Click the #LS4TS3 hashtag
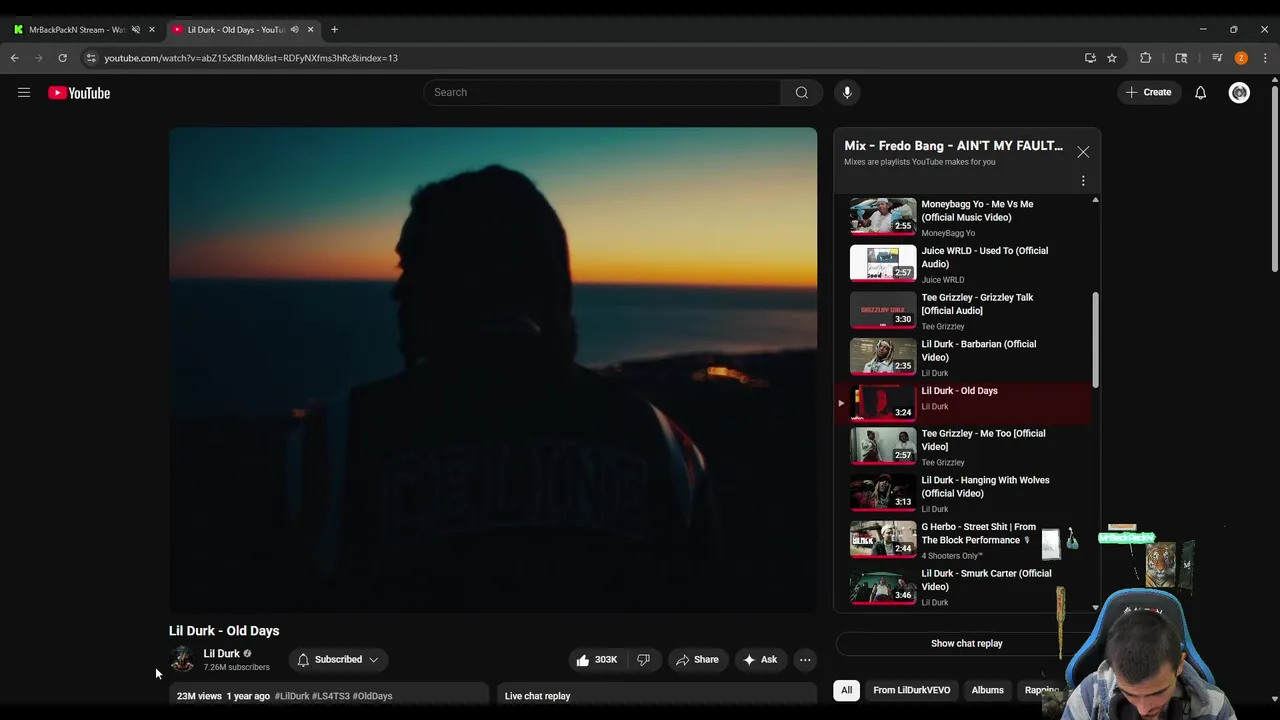 coord(331,696)
